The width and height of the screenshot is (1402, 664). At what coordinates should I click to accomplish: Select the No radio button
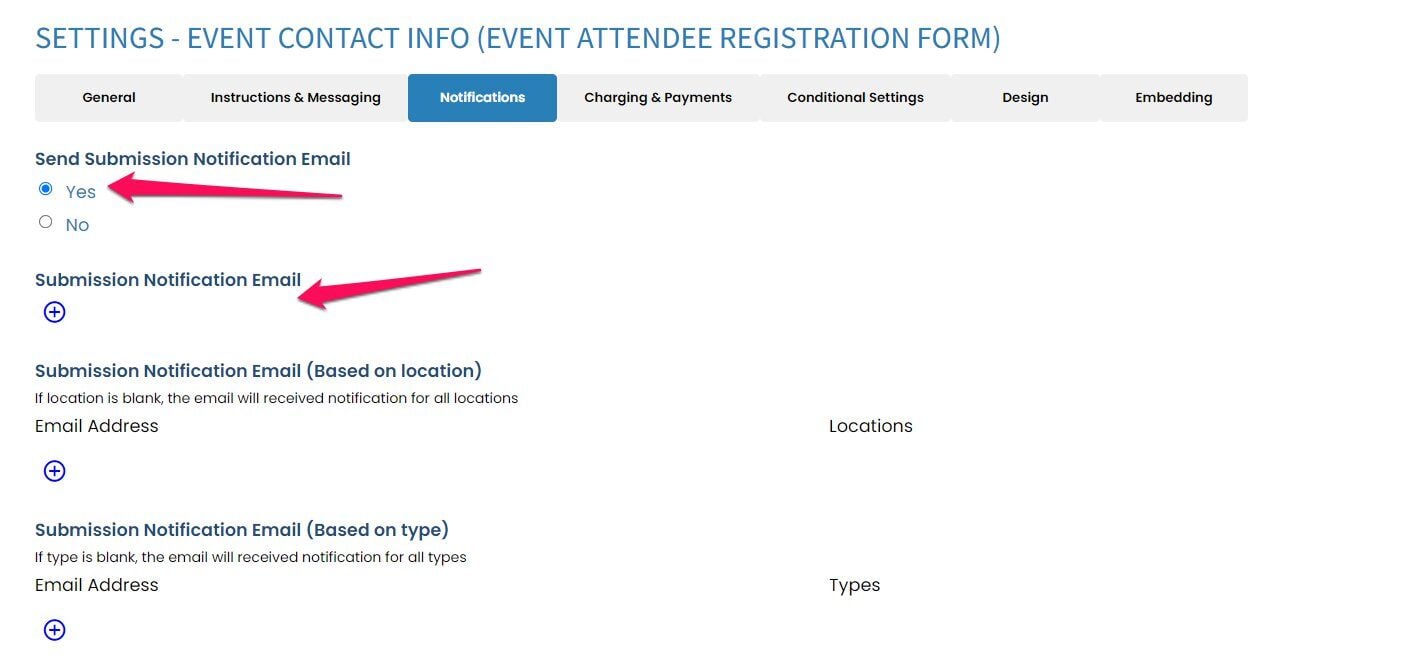45,222
